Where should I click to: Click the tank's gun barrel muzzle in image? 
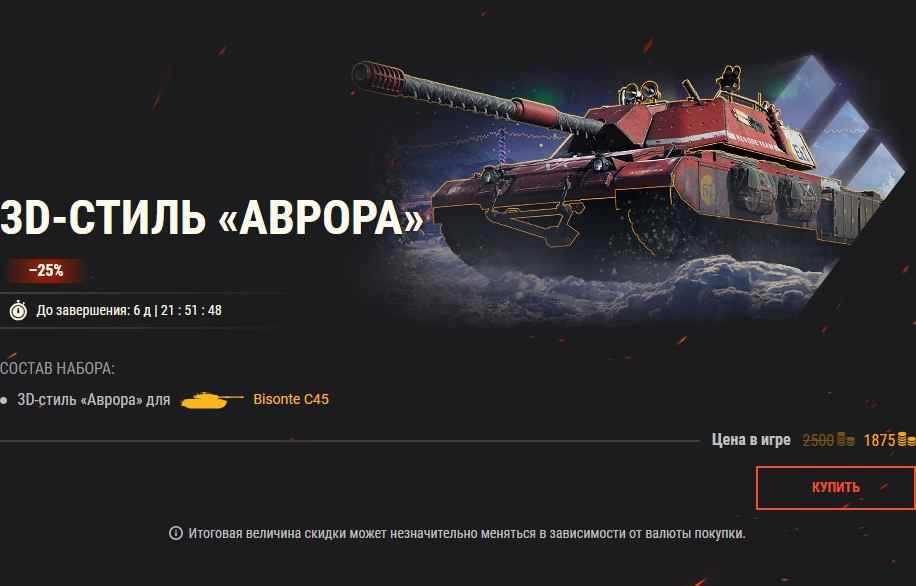tap(379, 78)
